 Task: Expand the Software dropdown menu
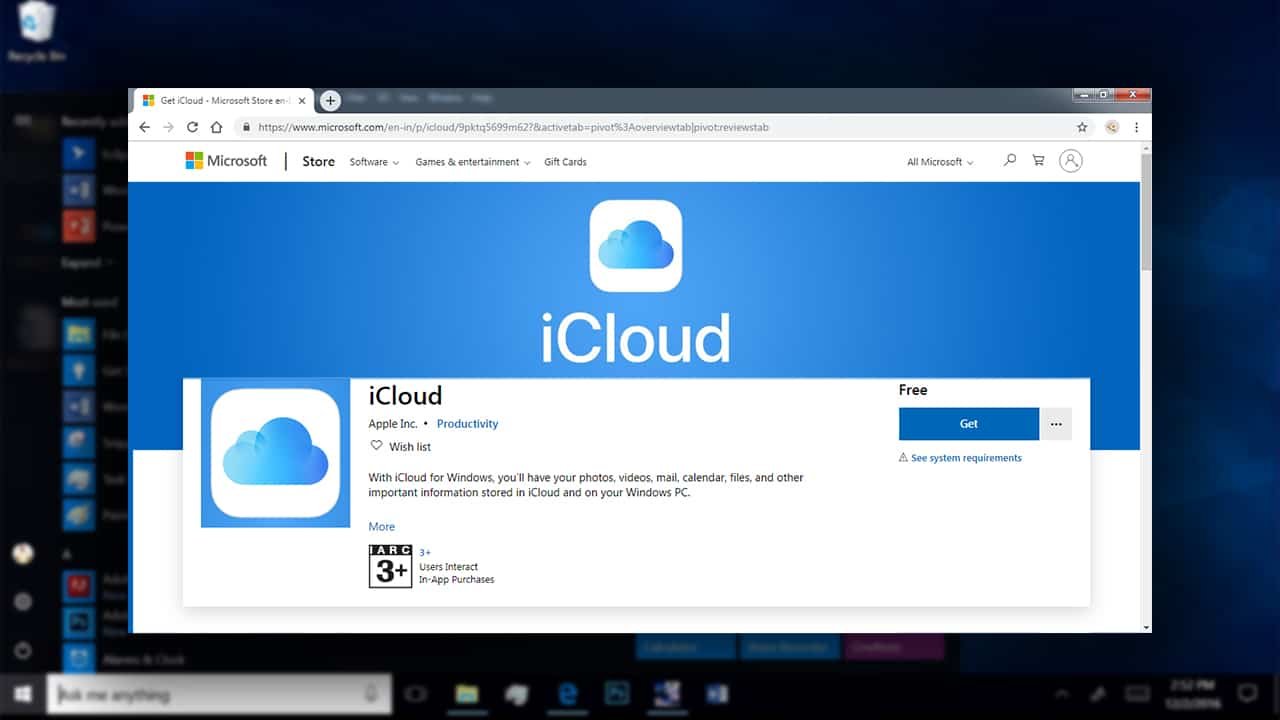pyautogui.click(x=374, y=162)
